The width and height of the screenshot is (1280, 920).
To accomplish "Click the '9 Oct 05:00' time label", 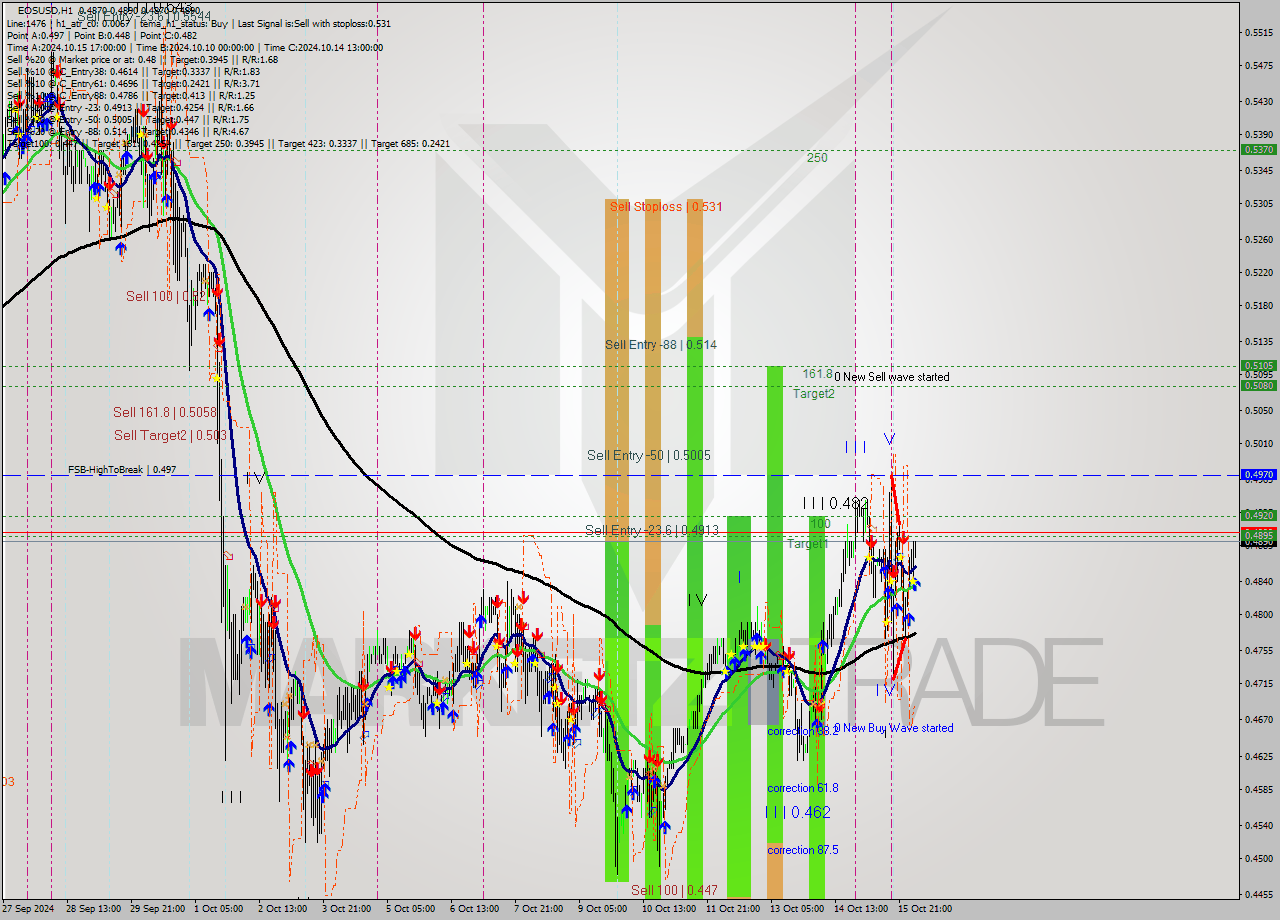I will 602,909.
